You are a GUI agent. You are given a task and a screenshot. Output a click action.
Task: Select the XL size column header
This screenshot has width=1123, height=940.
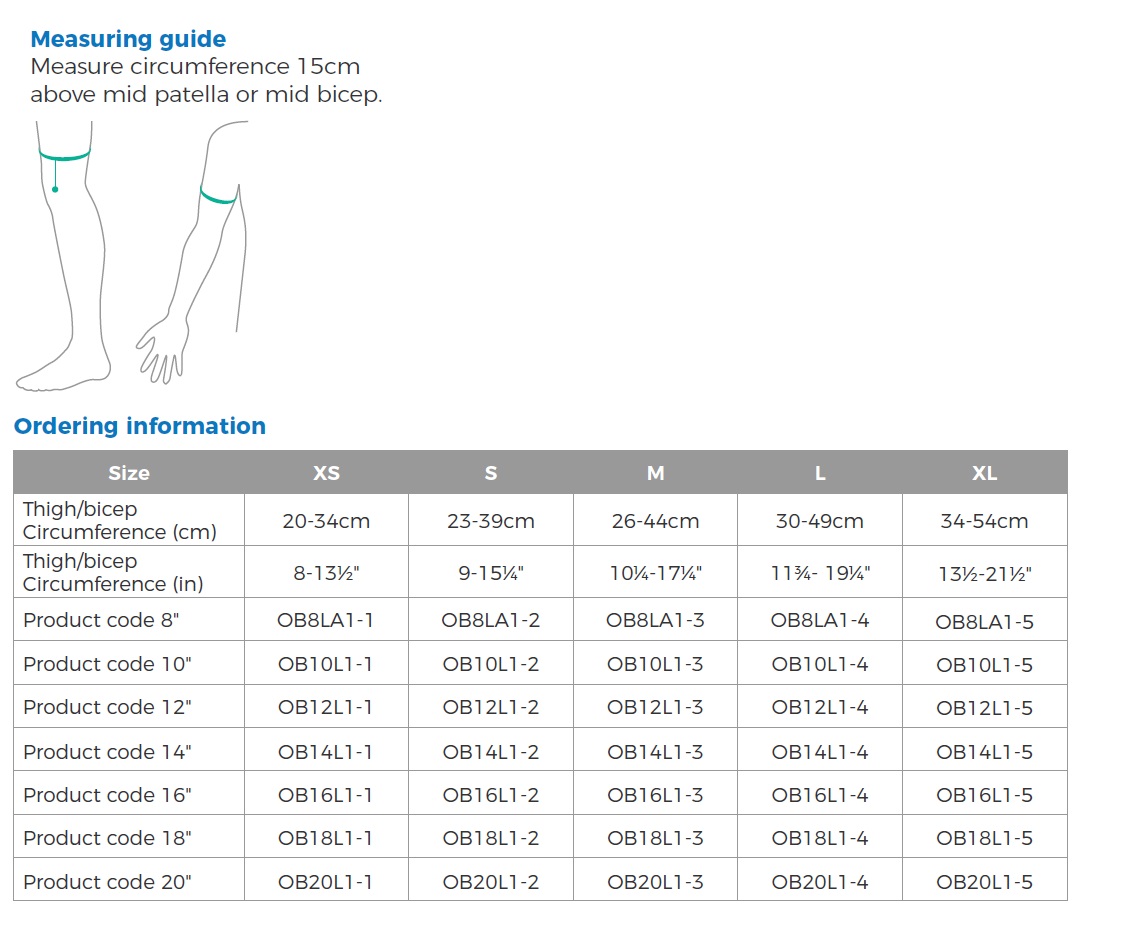point(984,473)
